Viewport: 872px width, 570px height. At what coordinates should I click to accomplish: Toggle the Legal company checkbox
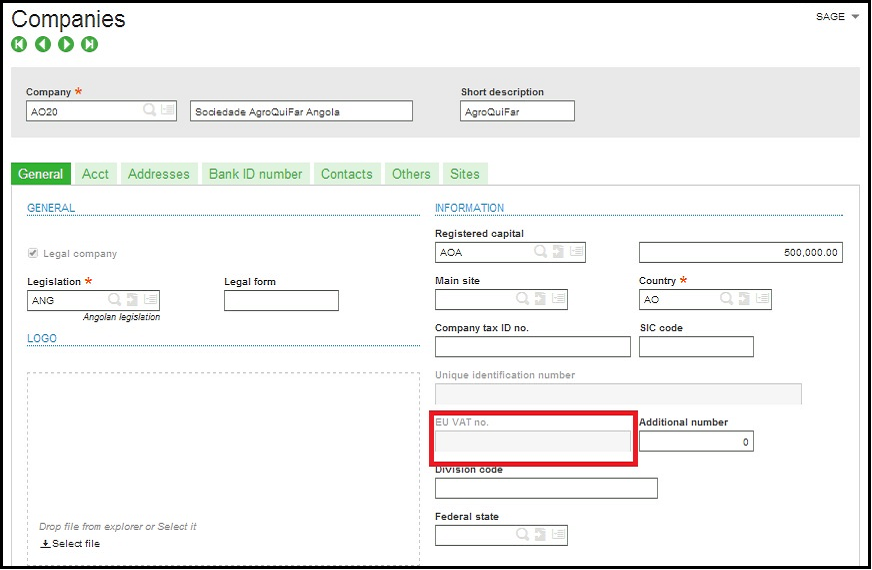[x=33, y=254]
